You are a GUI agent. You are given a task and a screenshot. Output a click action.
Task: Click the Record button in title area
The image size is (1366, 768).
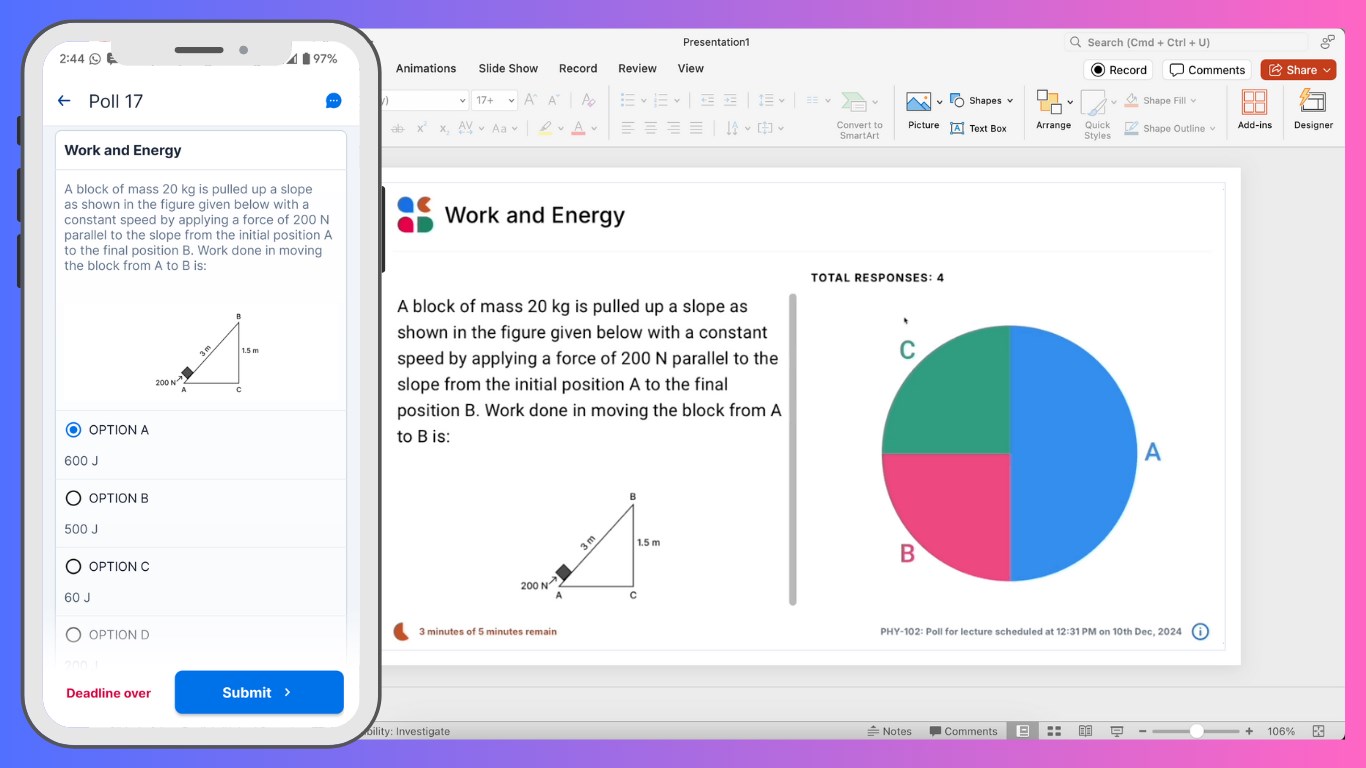coord(1118,70)
